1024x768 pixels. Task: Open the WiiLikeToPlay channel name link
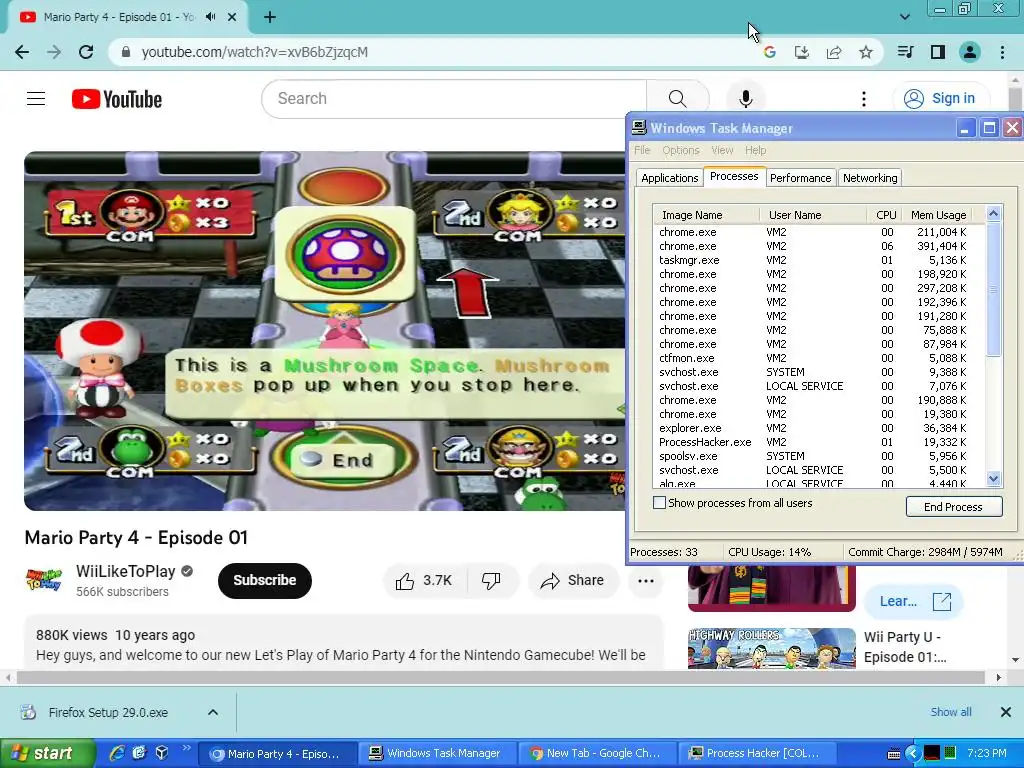point(125,571)
